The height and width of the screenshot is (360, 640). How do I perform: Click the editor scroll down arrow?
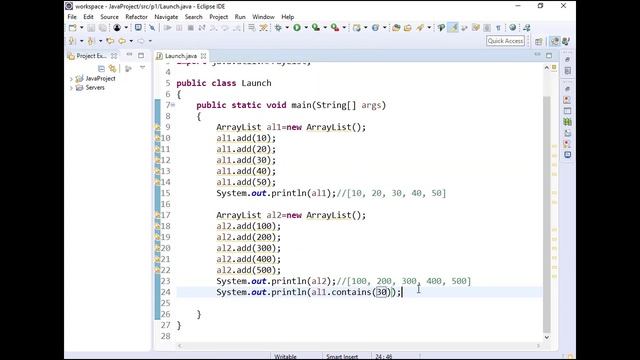pyautogui.click(x=547, y=338)
